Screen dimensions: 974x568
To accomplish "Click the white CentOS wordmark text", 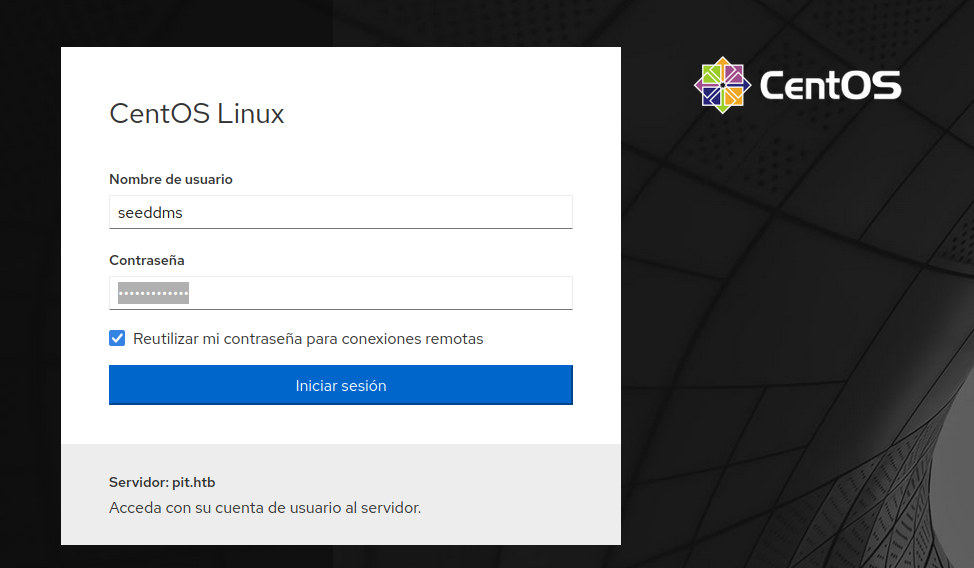I will coord(830,86).
